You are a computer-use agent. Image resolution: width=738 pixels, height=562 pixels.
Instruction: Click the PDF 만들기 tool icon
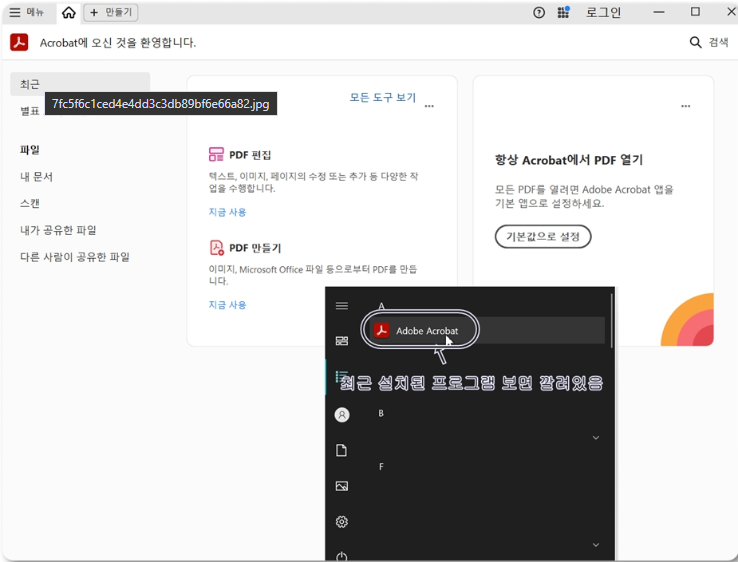pos(216,248)
